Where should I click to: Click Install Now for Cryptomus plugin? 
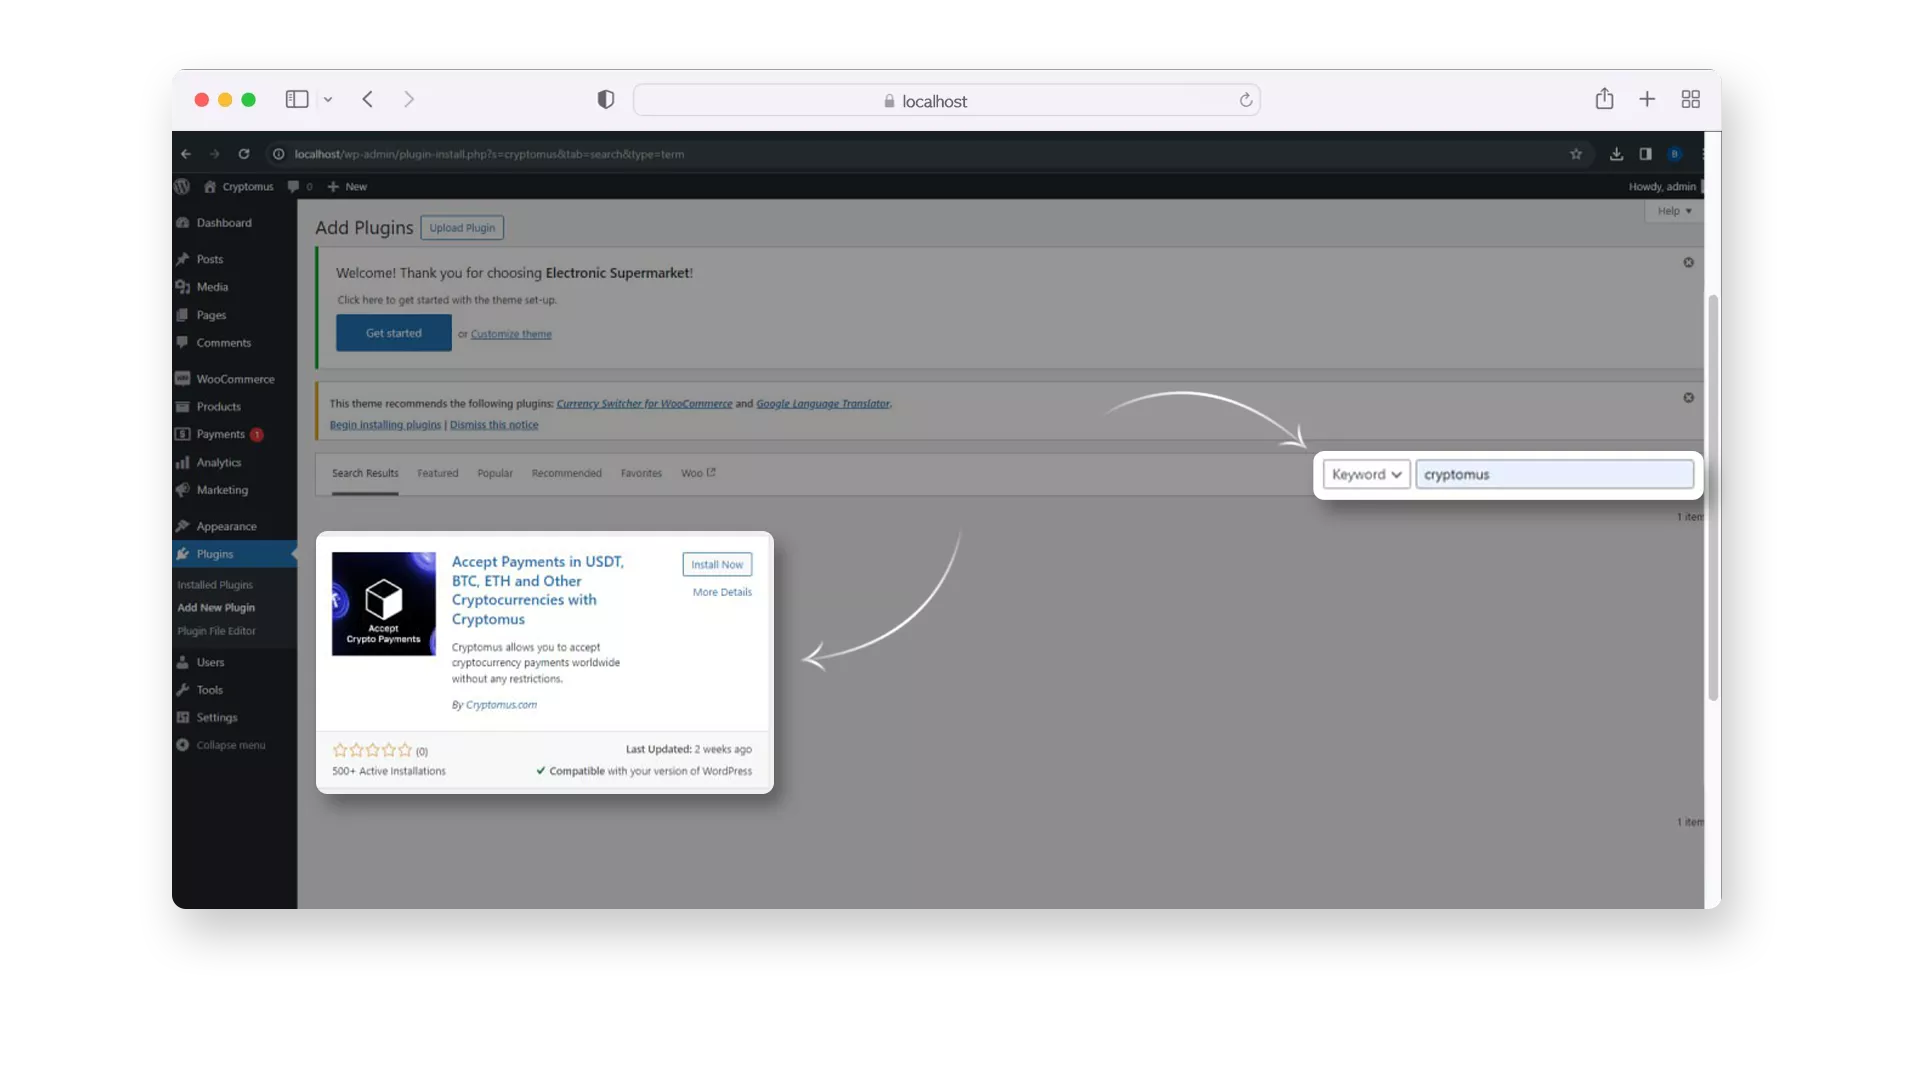tap(717, 565)
